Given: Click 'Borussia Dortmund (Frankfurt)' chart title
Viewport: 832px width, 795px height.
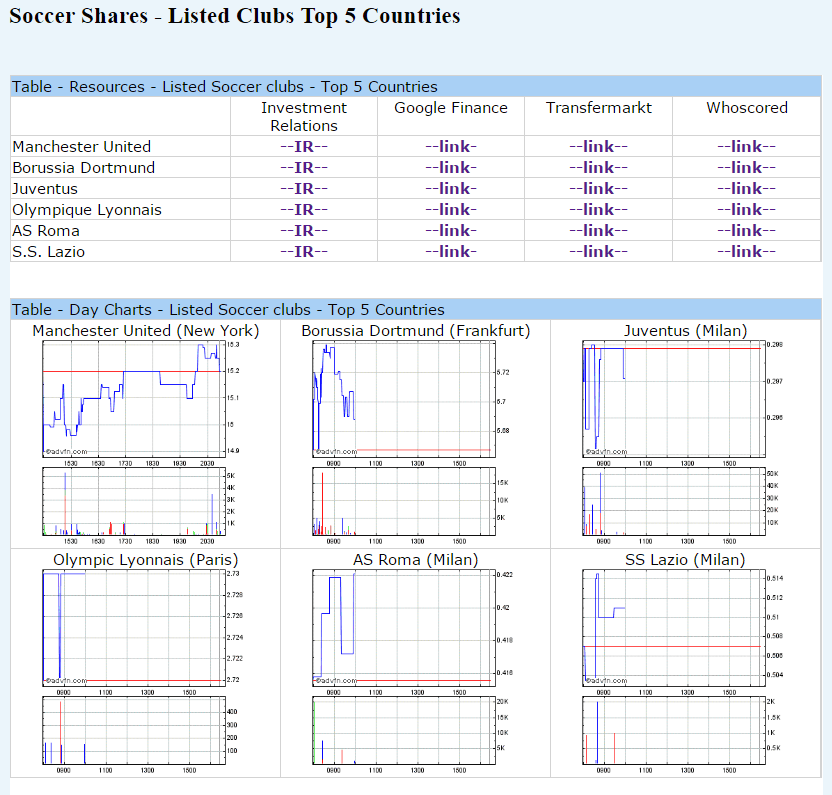Looking at the screenshot, I should (x=416, y=331).
